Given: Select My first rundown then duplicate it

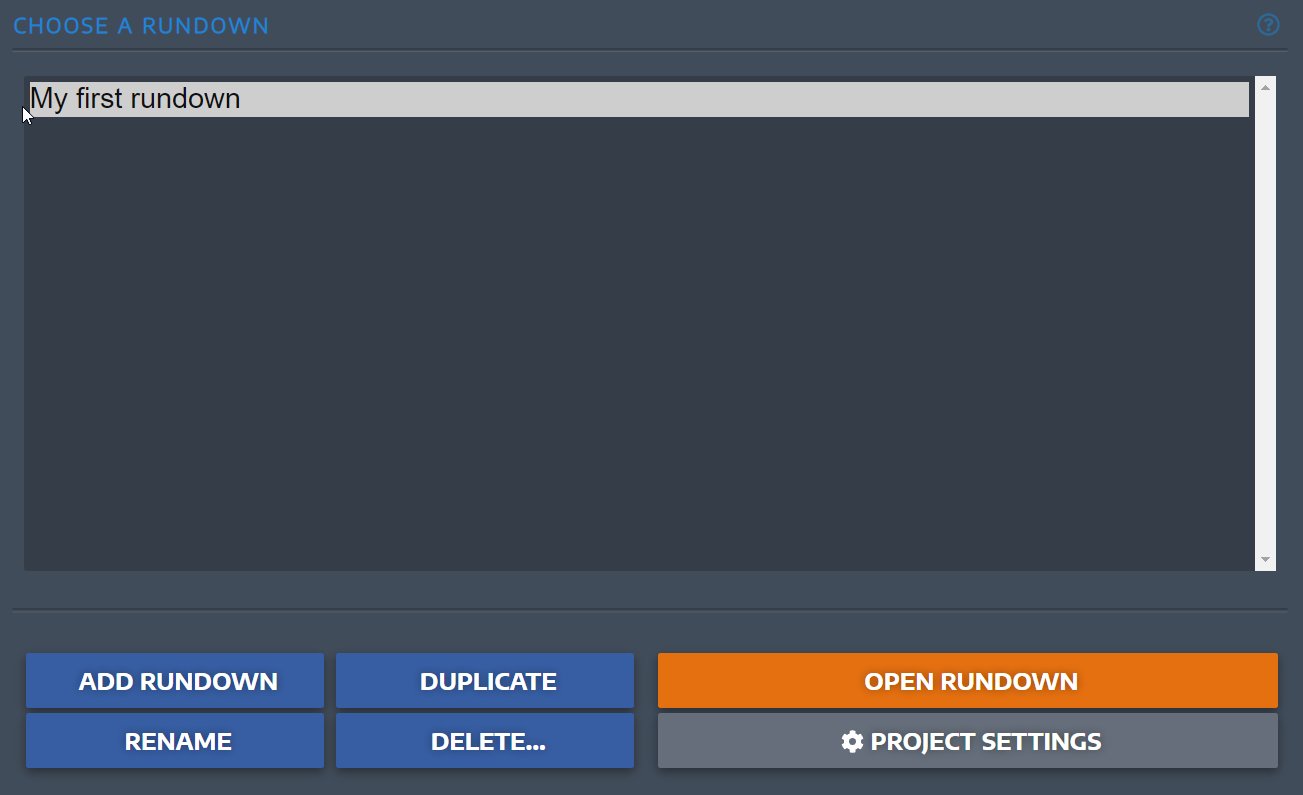Looking at the screenshot, I should (485, 680).
